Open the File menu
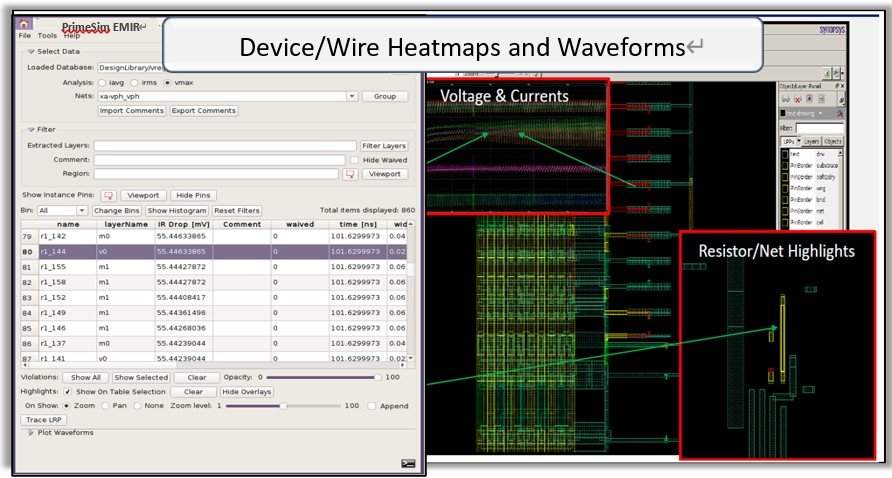Viewport: 892px width, 478px height. pyautogui.click(x=25, y=36)
